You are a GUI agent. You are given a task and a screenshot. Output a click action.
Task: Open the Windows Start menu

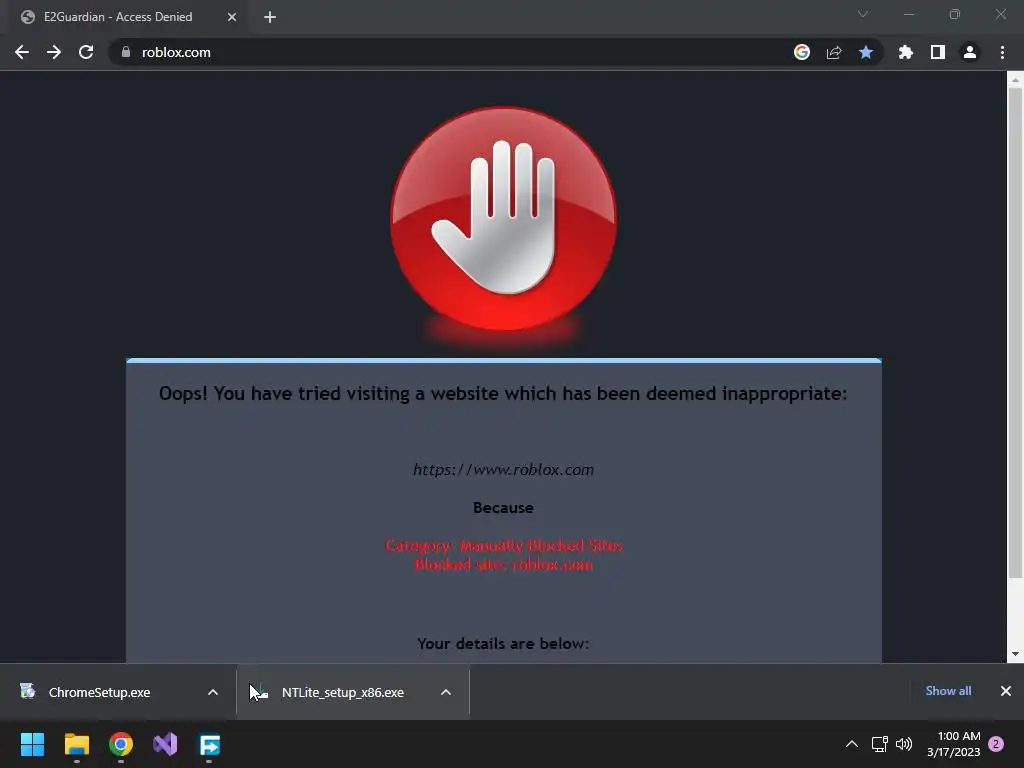coord(32,744)
